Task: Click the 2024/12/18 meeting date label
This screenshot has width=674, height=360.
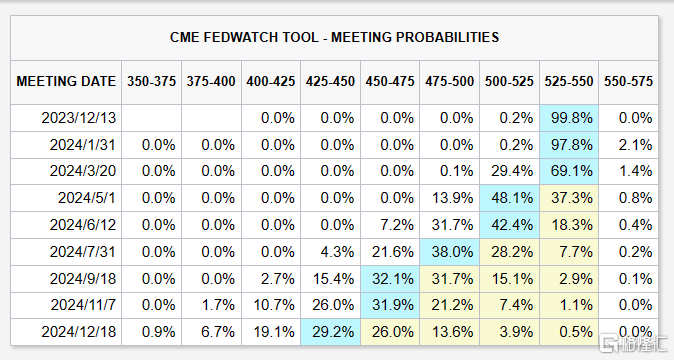Action: click(x=79, y=332)
